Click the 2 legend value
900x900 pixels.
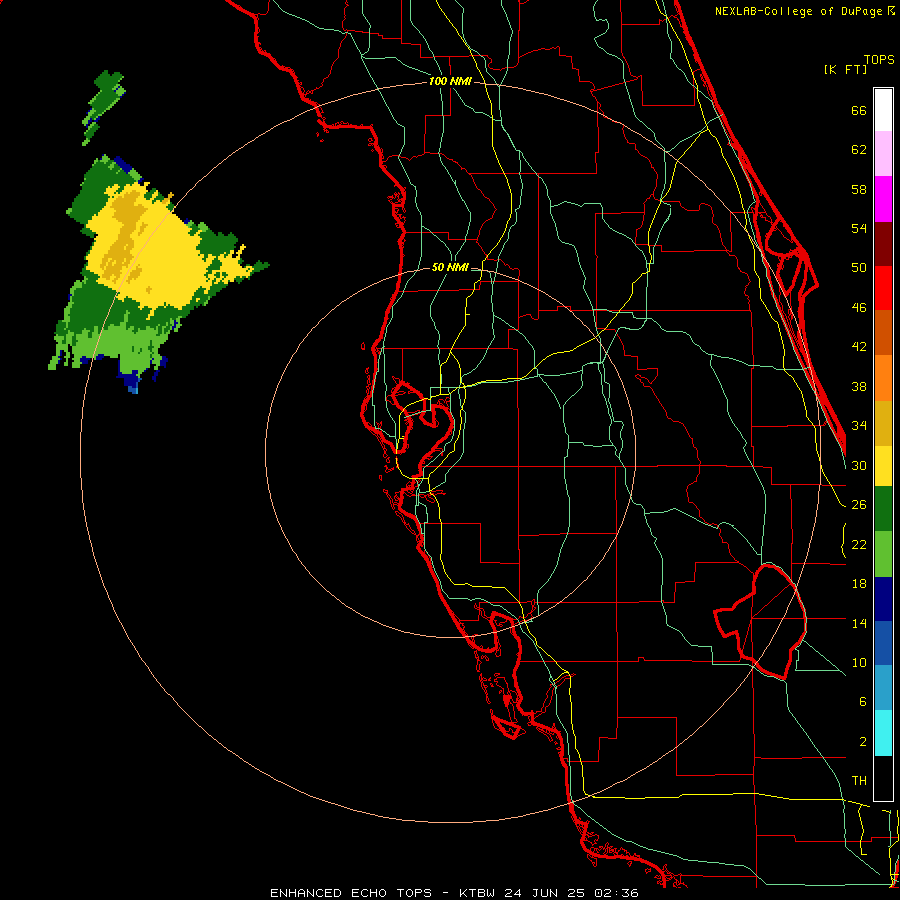862,742
